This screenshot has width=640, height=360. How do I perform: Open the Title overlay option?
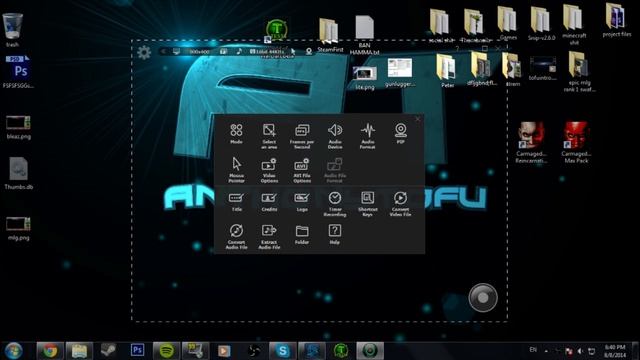tap(236, 202)
